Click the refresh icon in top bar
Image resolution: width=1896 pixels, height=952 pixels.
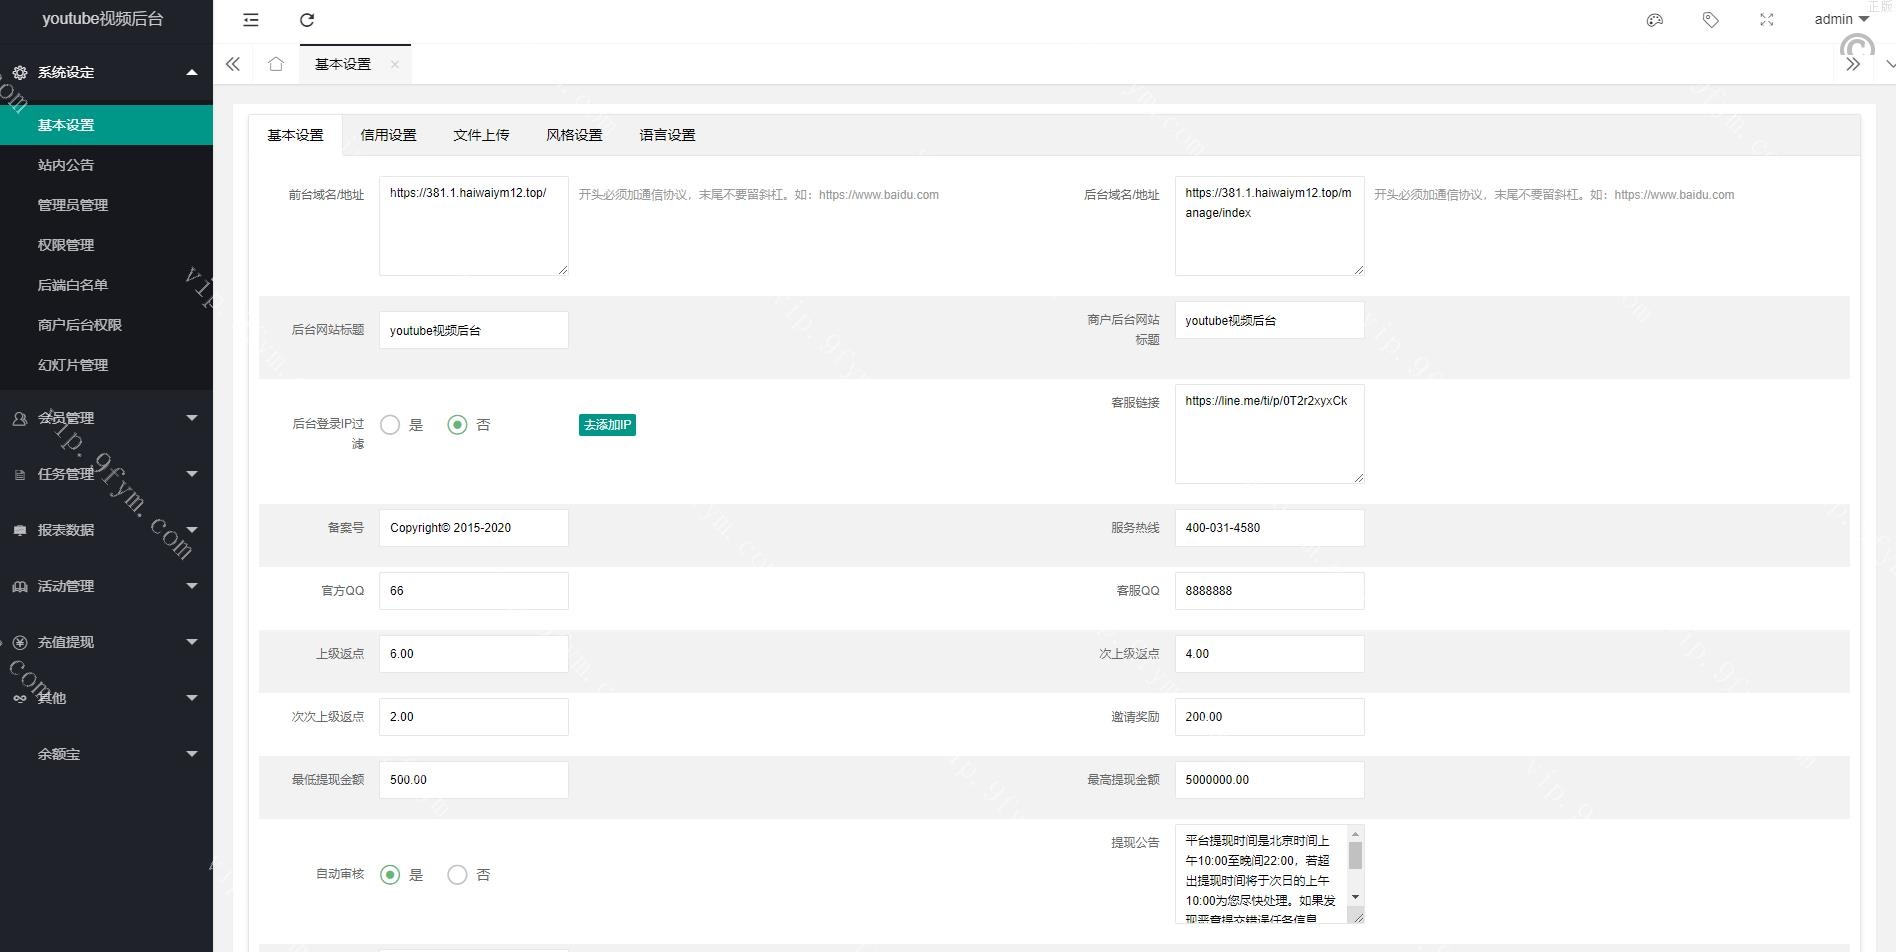[x=307, y=20]
